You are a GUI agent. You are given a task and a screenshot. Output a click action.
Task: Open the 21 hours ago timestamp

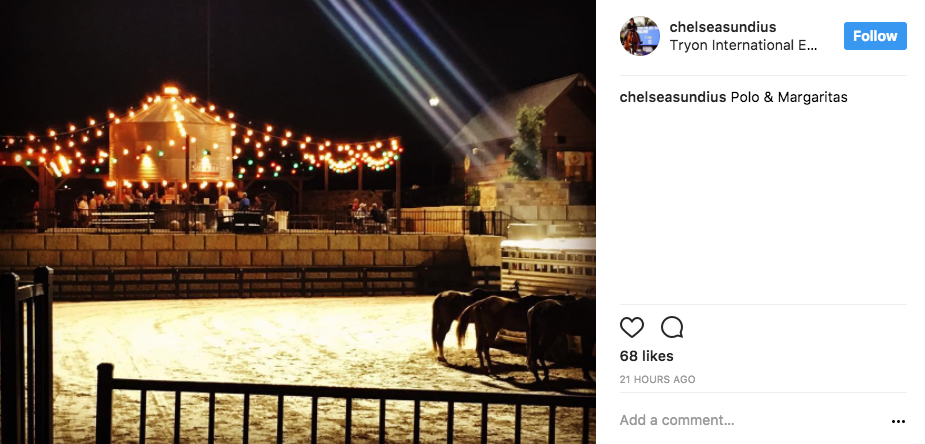point(657,380)
